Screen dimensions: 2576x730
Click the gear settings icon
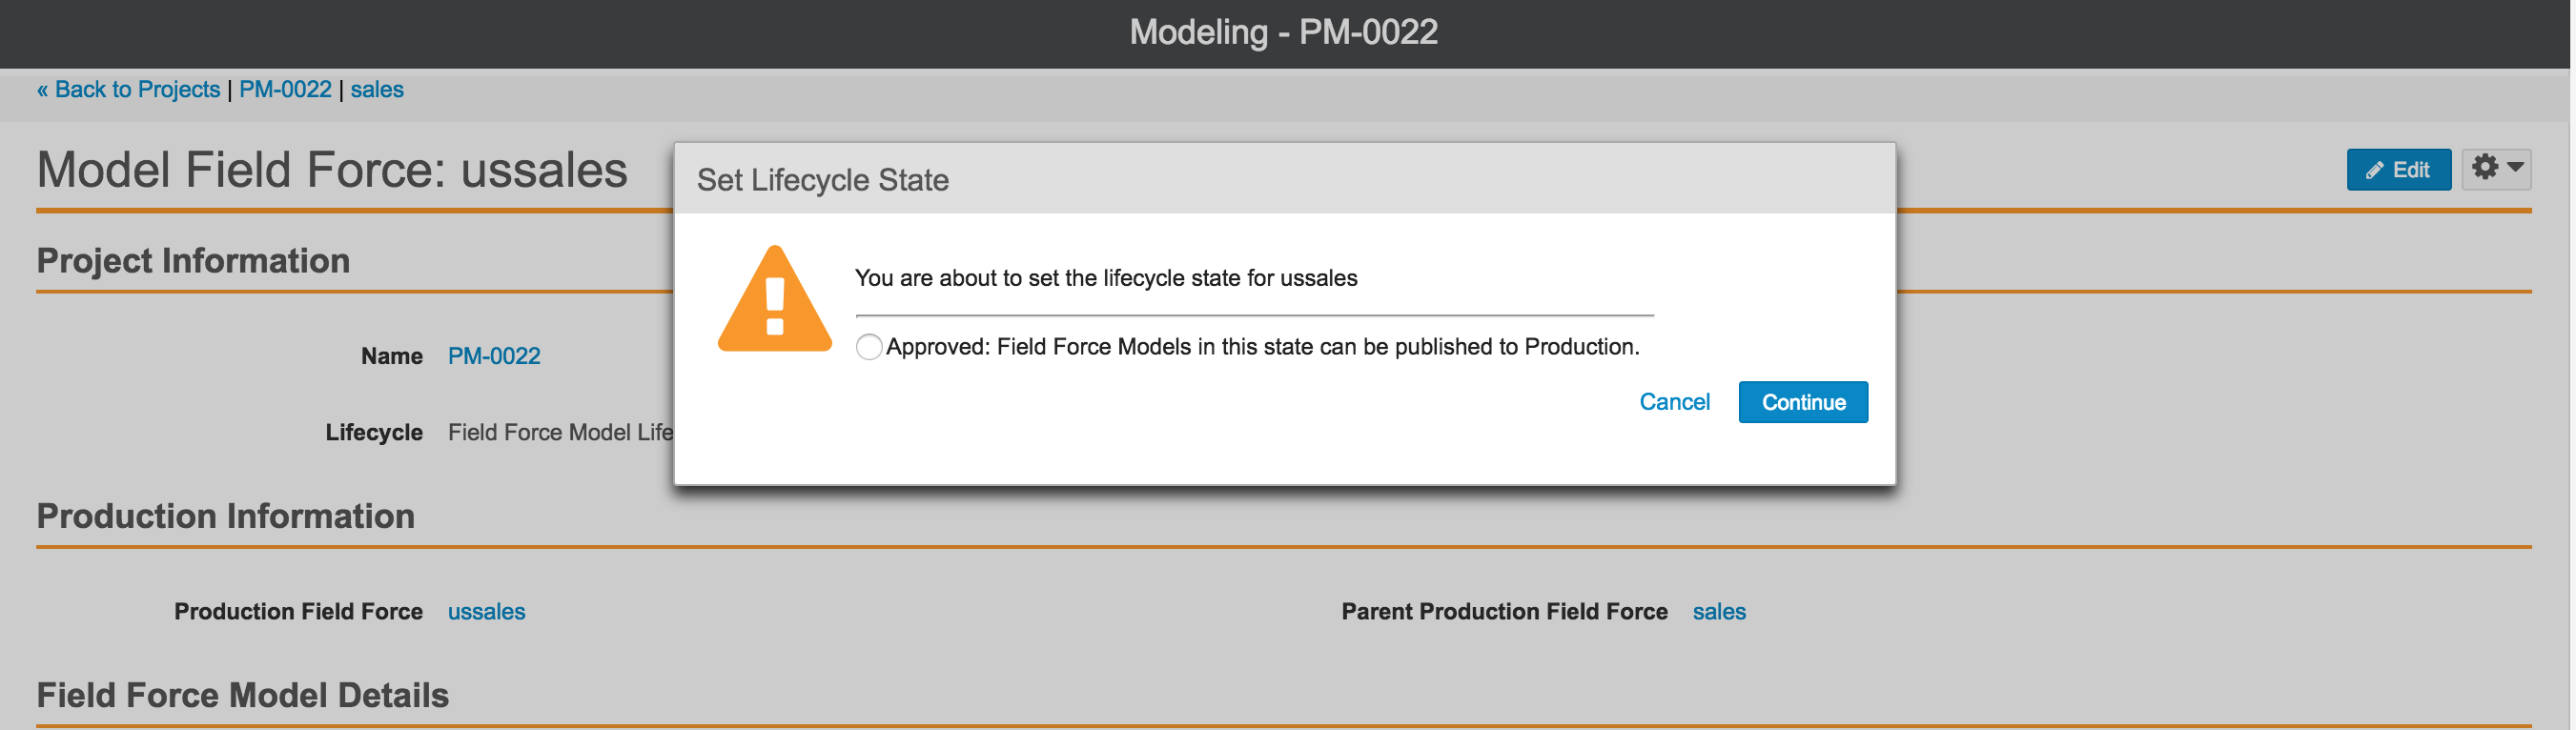coord(2486,167)
